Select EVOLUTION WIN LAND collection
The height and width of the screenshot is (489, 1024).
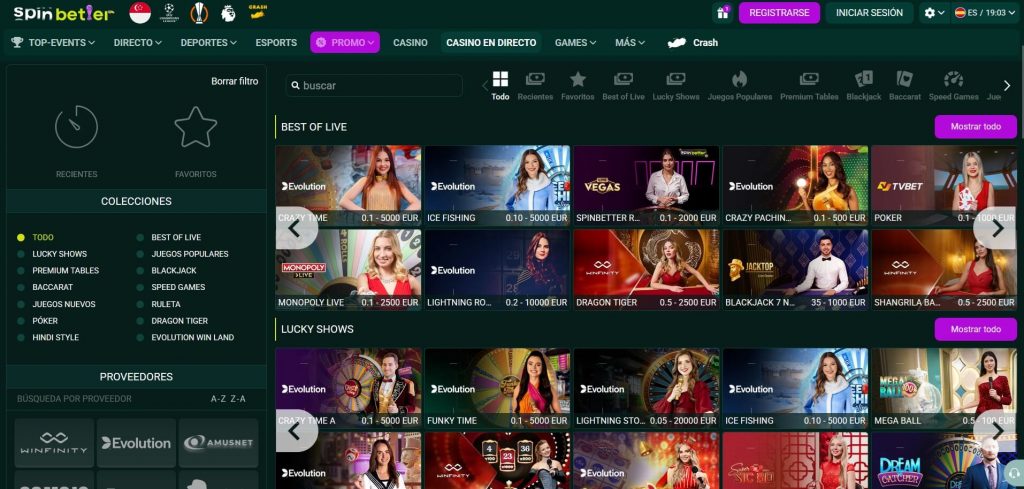pyautogui.click(x=193, y=338)
